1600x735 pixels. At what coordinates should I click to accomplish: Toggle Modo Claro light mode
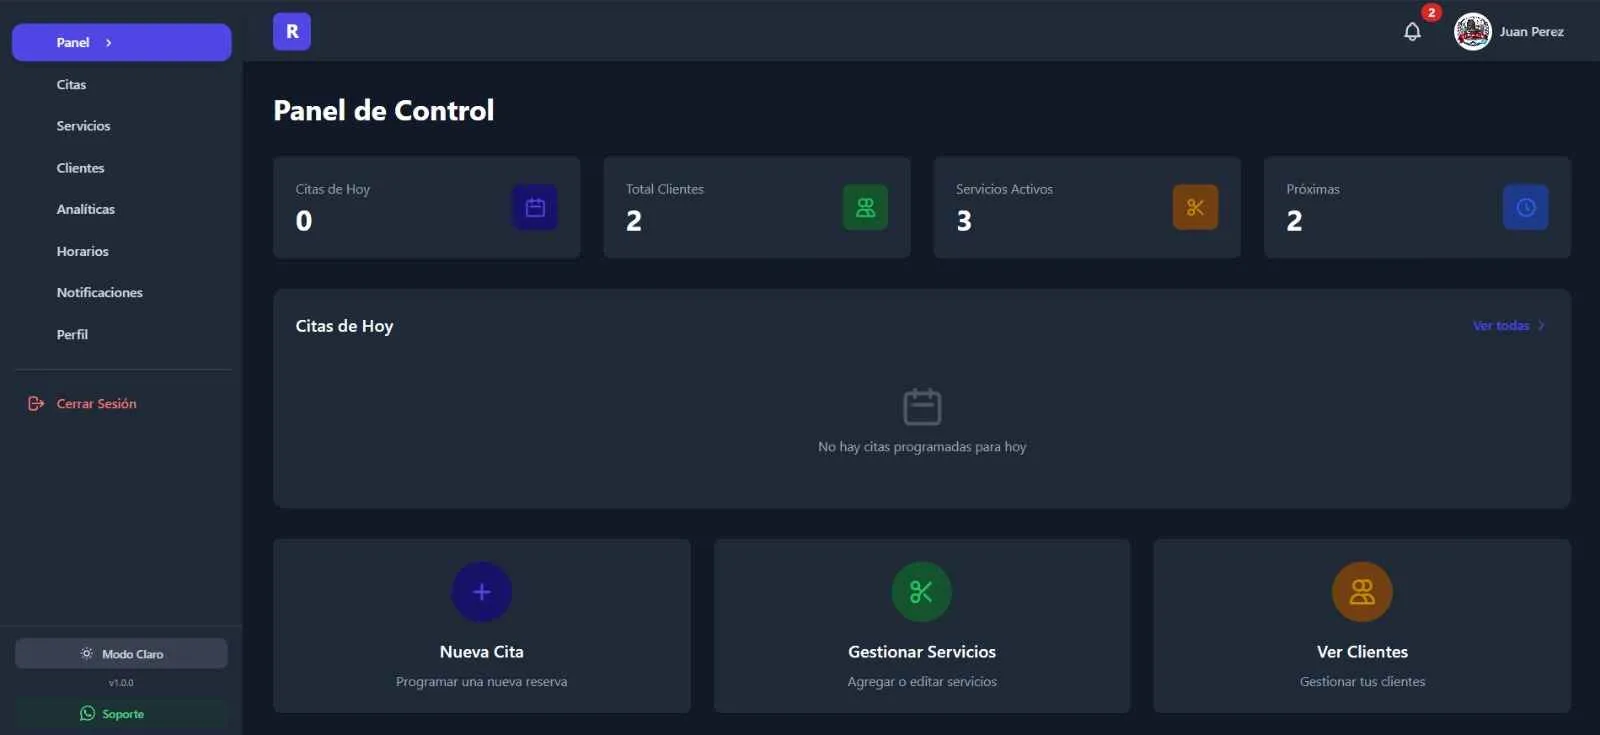click(121, 654)
